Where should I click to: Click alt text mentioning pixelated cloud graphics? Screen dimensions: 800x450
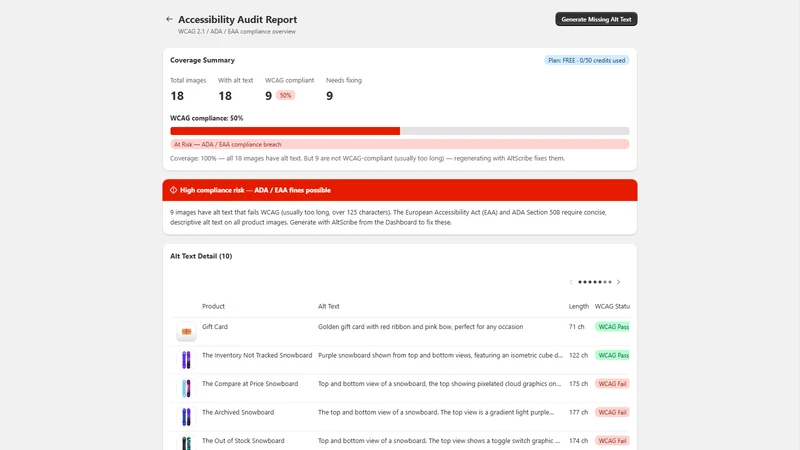click(439, 384)
